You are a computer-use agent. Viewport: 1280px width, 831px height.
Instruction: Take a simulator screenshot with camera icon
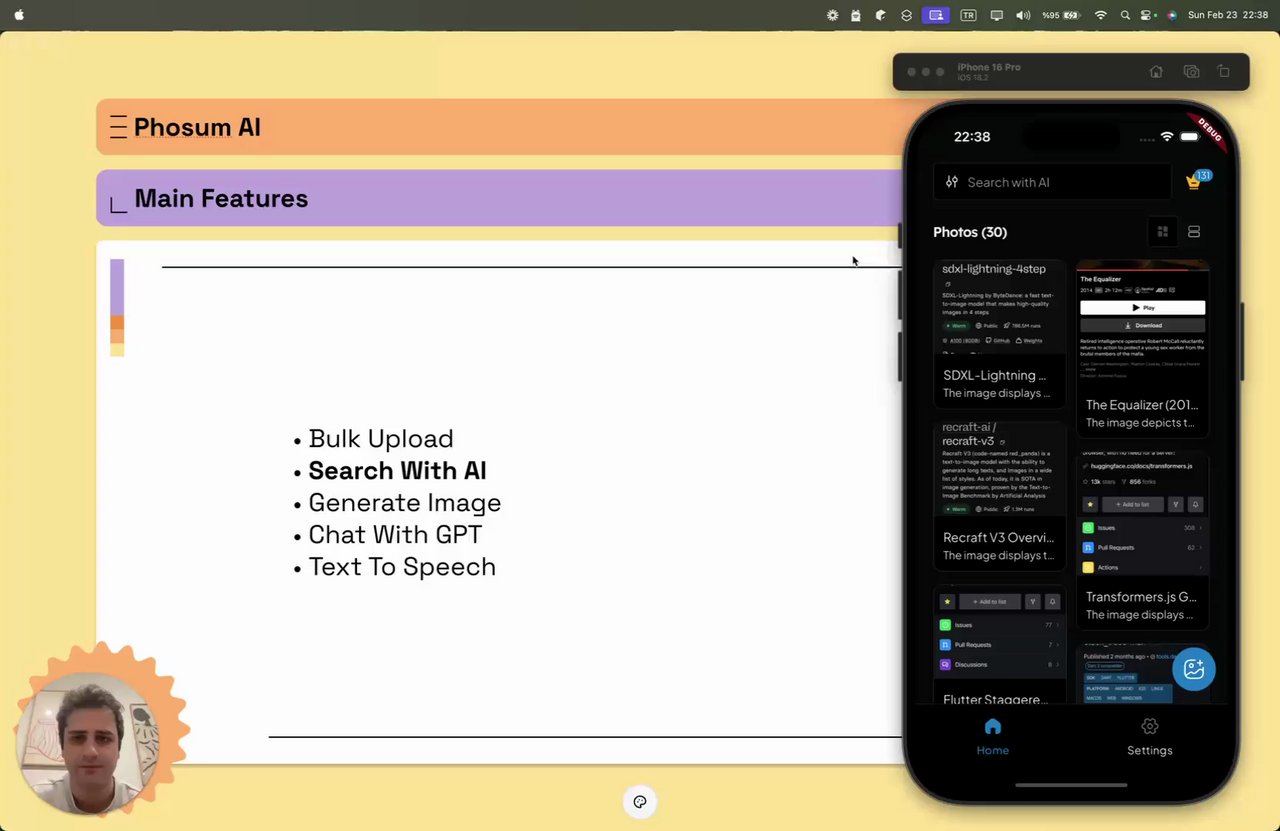tap(1191, 72)
